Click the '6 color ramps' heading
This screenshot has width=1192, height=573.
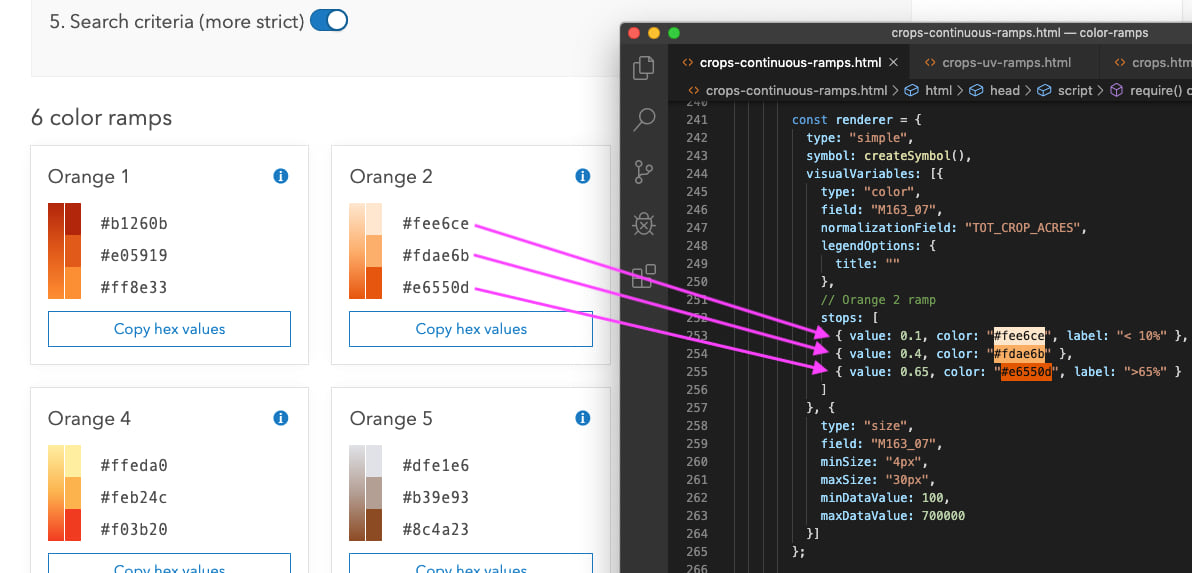[x=101, y=118]
